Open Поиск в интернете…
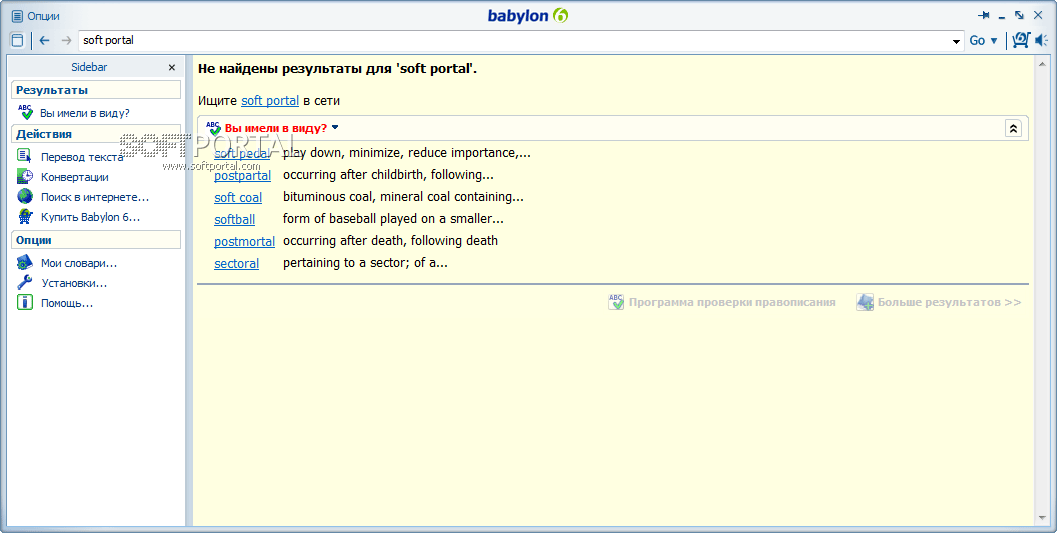Viewport: 1057px width, 533px height. point(95,197)
